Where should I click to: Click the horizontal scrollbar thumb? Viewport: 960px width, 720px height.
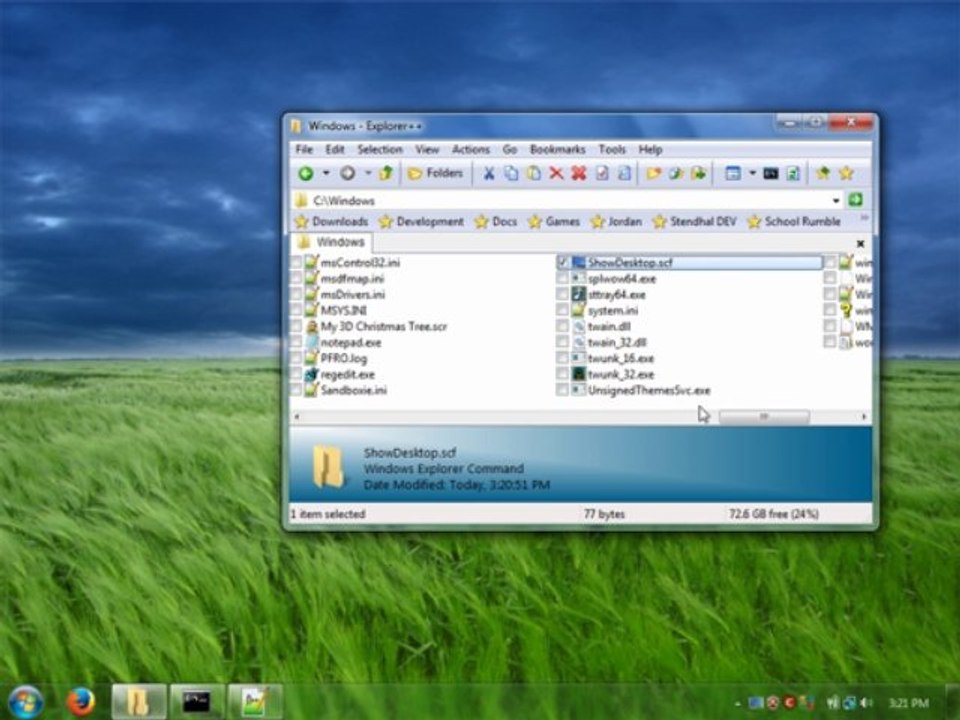[764, 417]
